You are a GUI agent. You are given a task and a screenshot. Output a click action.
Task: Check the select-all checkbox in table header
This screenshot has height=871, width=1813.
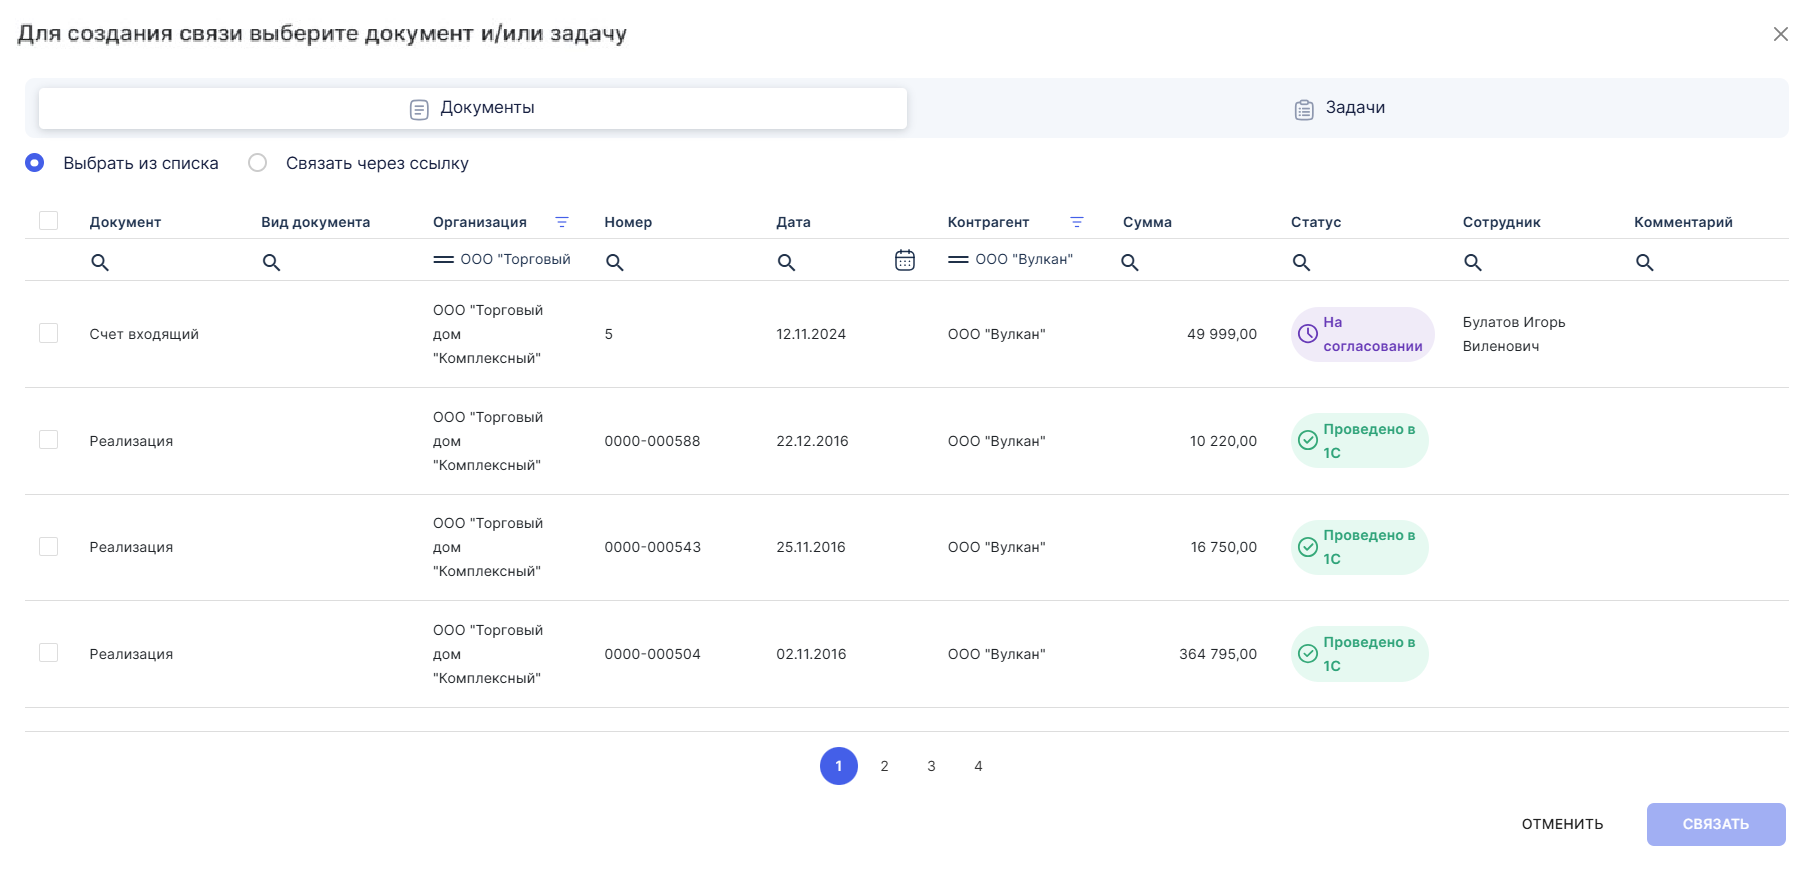point(48,221)
